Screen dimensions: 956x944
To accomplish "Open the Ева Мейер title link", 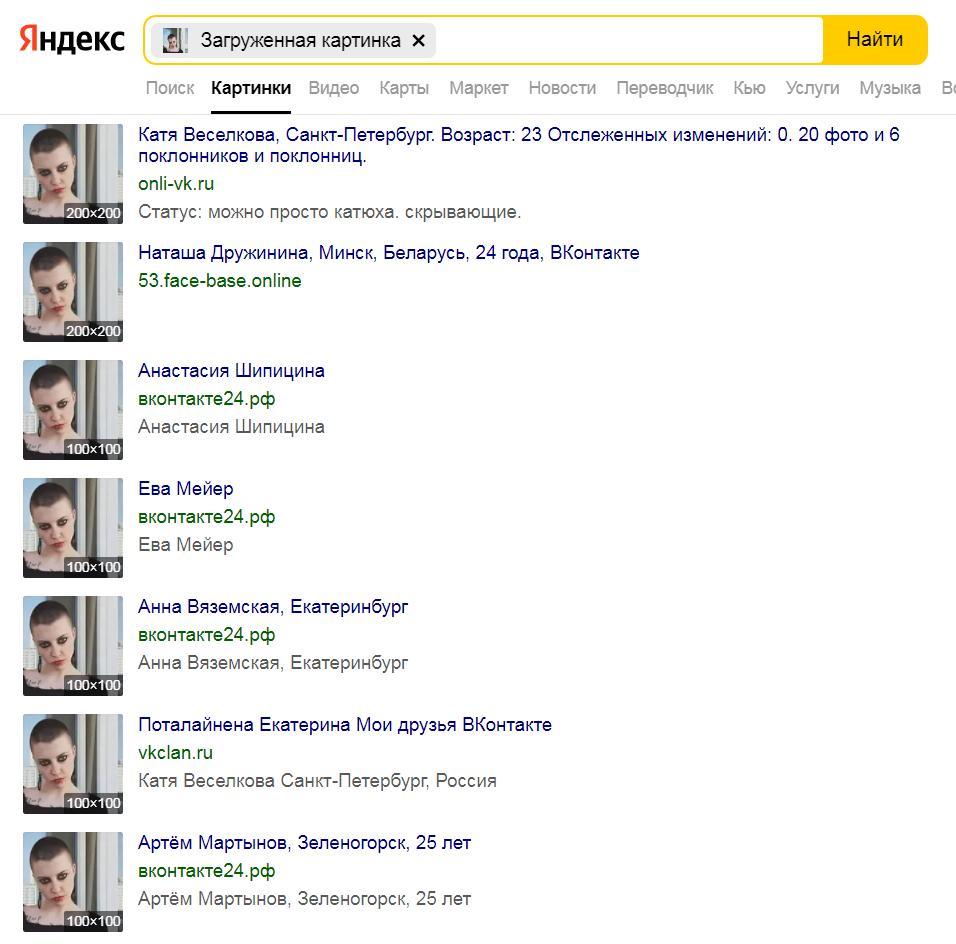I will [185, 488].
